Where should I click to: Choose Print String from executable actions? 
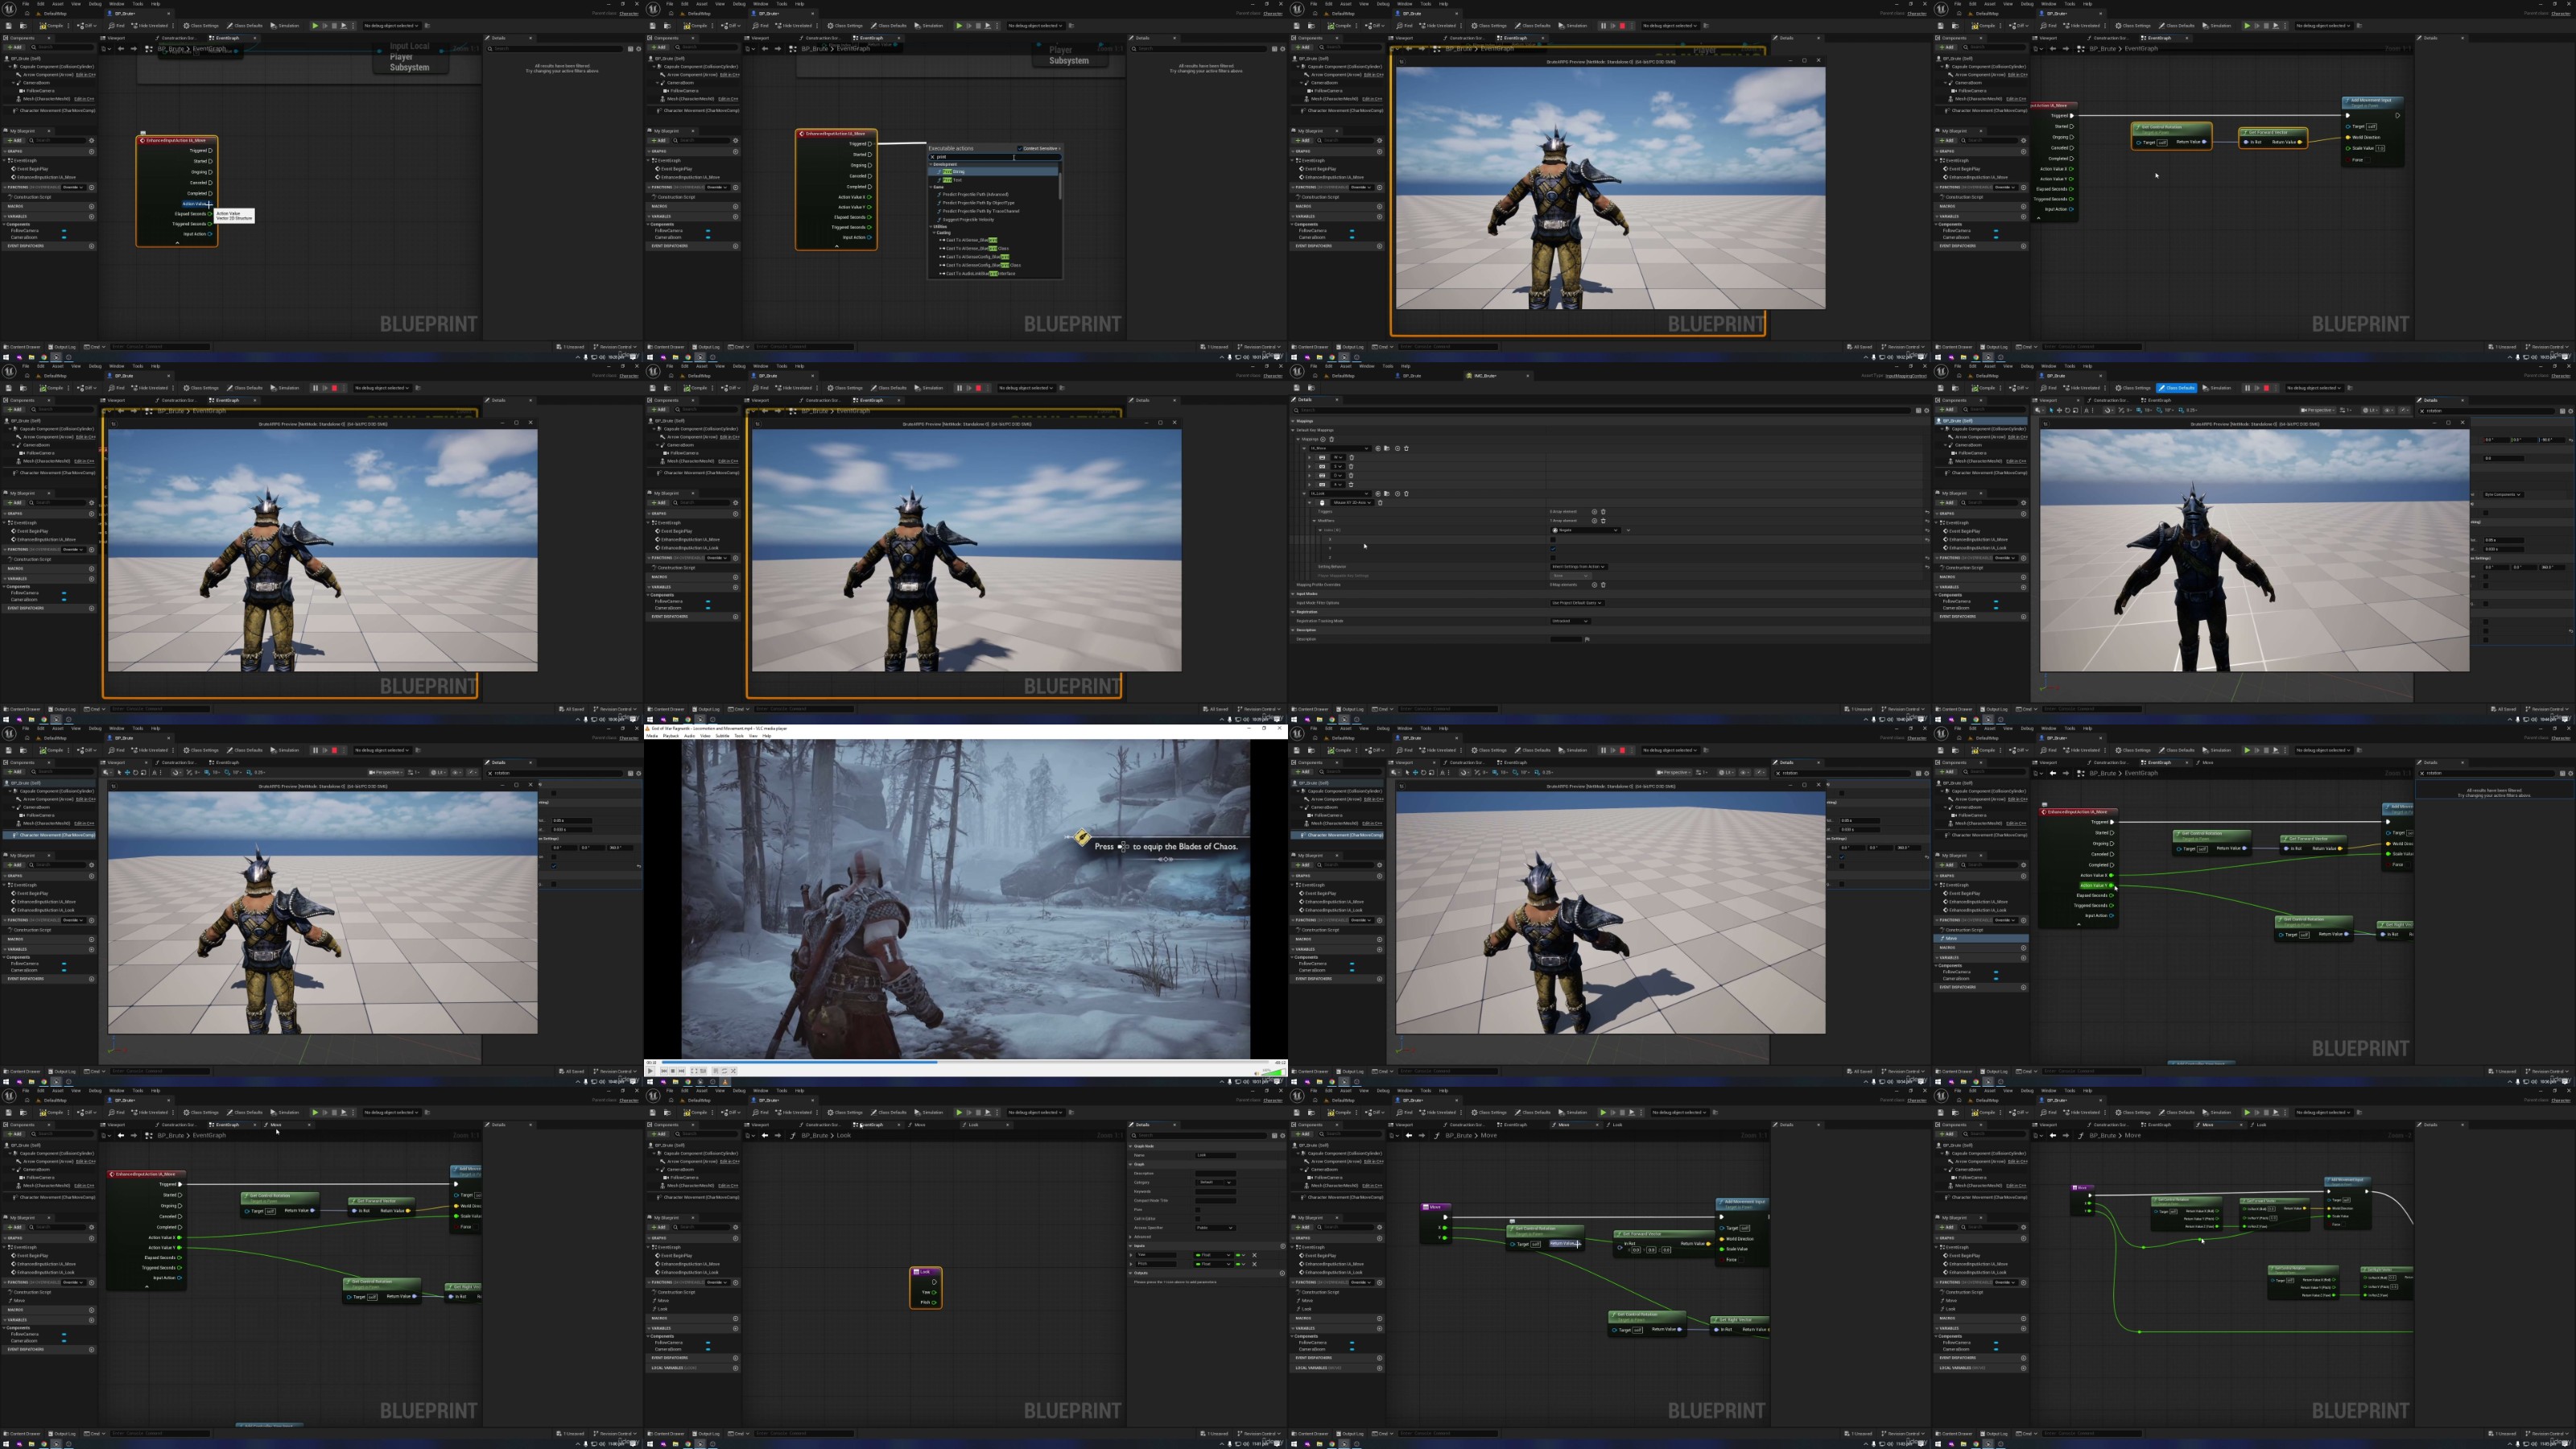952,172
